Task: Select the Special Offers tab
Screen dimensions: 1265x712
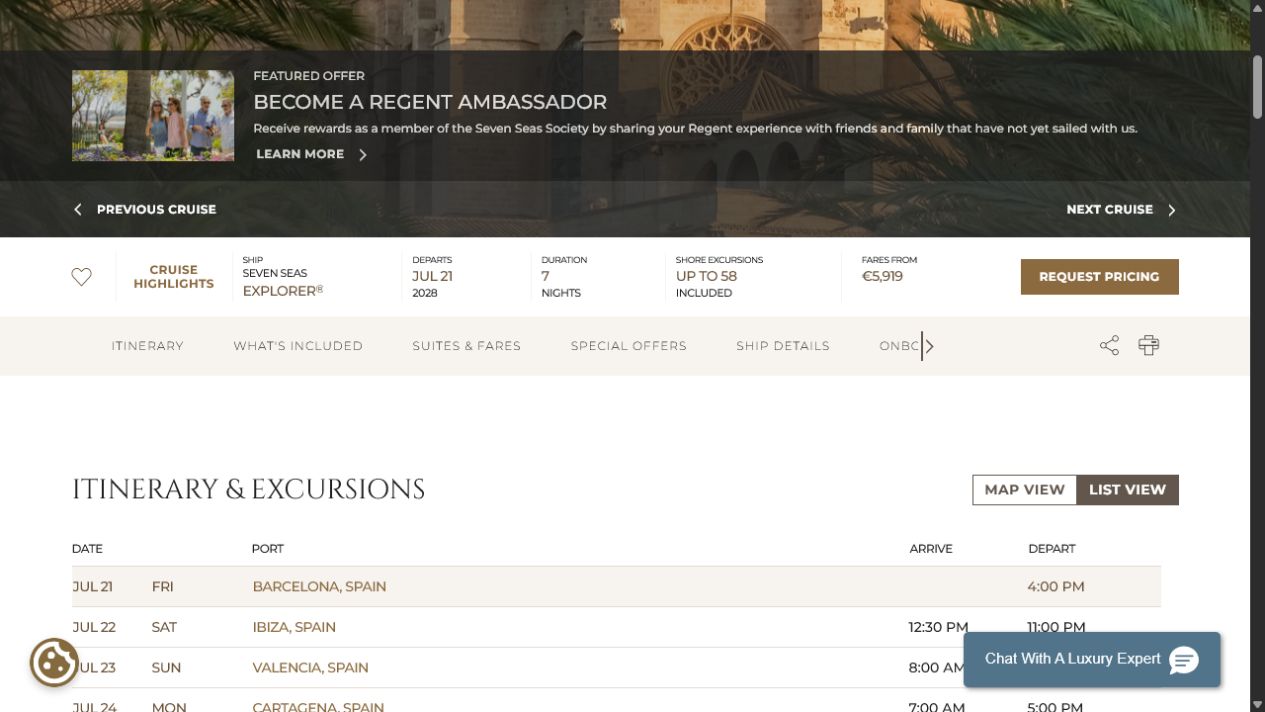Action: (x=629, y=346)
